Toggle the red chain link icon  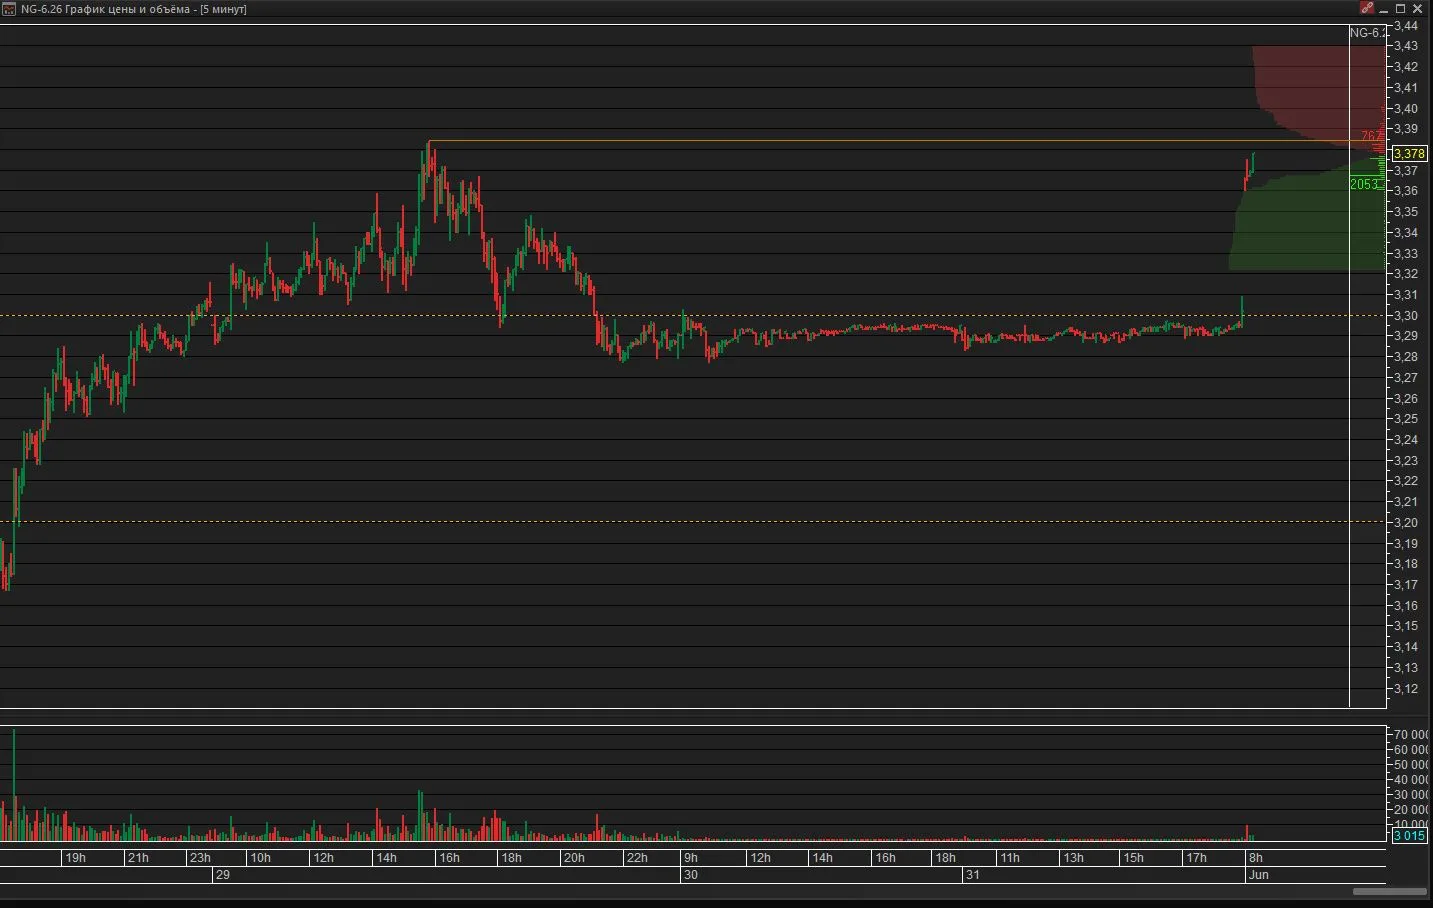coord(1367,8)
